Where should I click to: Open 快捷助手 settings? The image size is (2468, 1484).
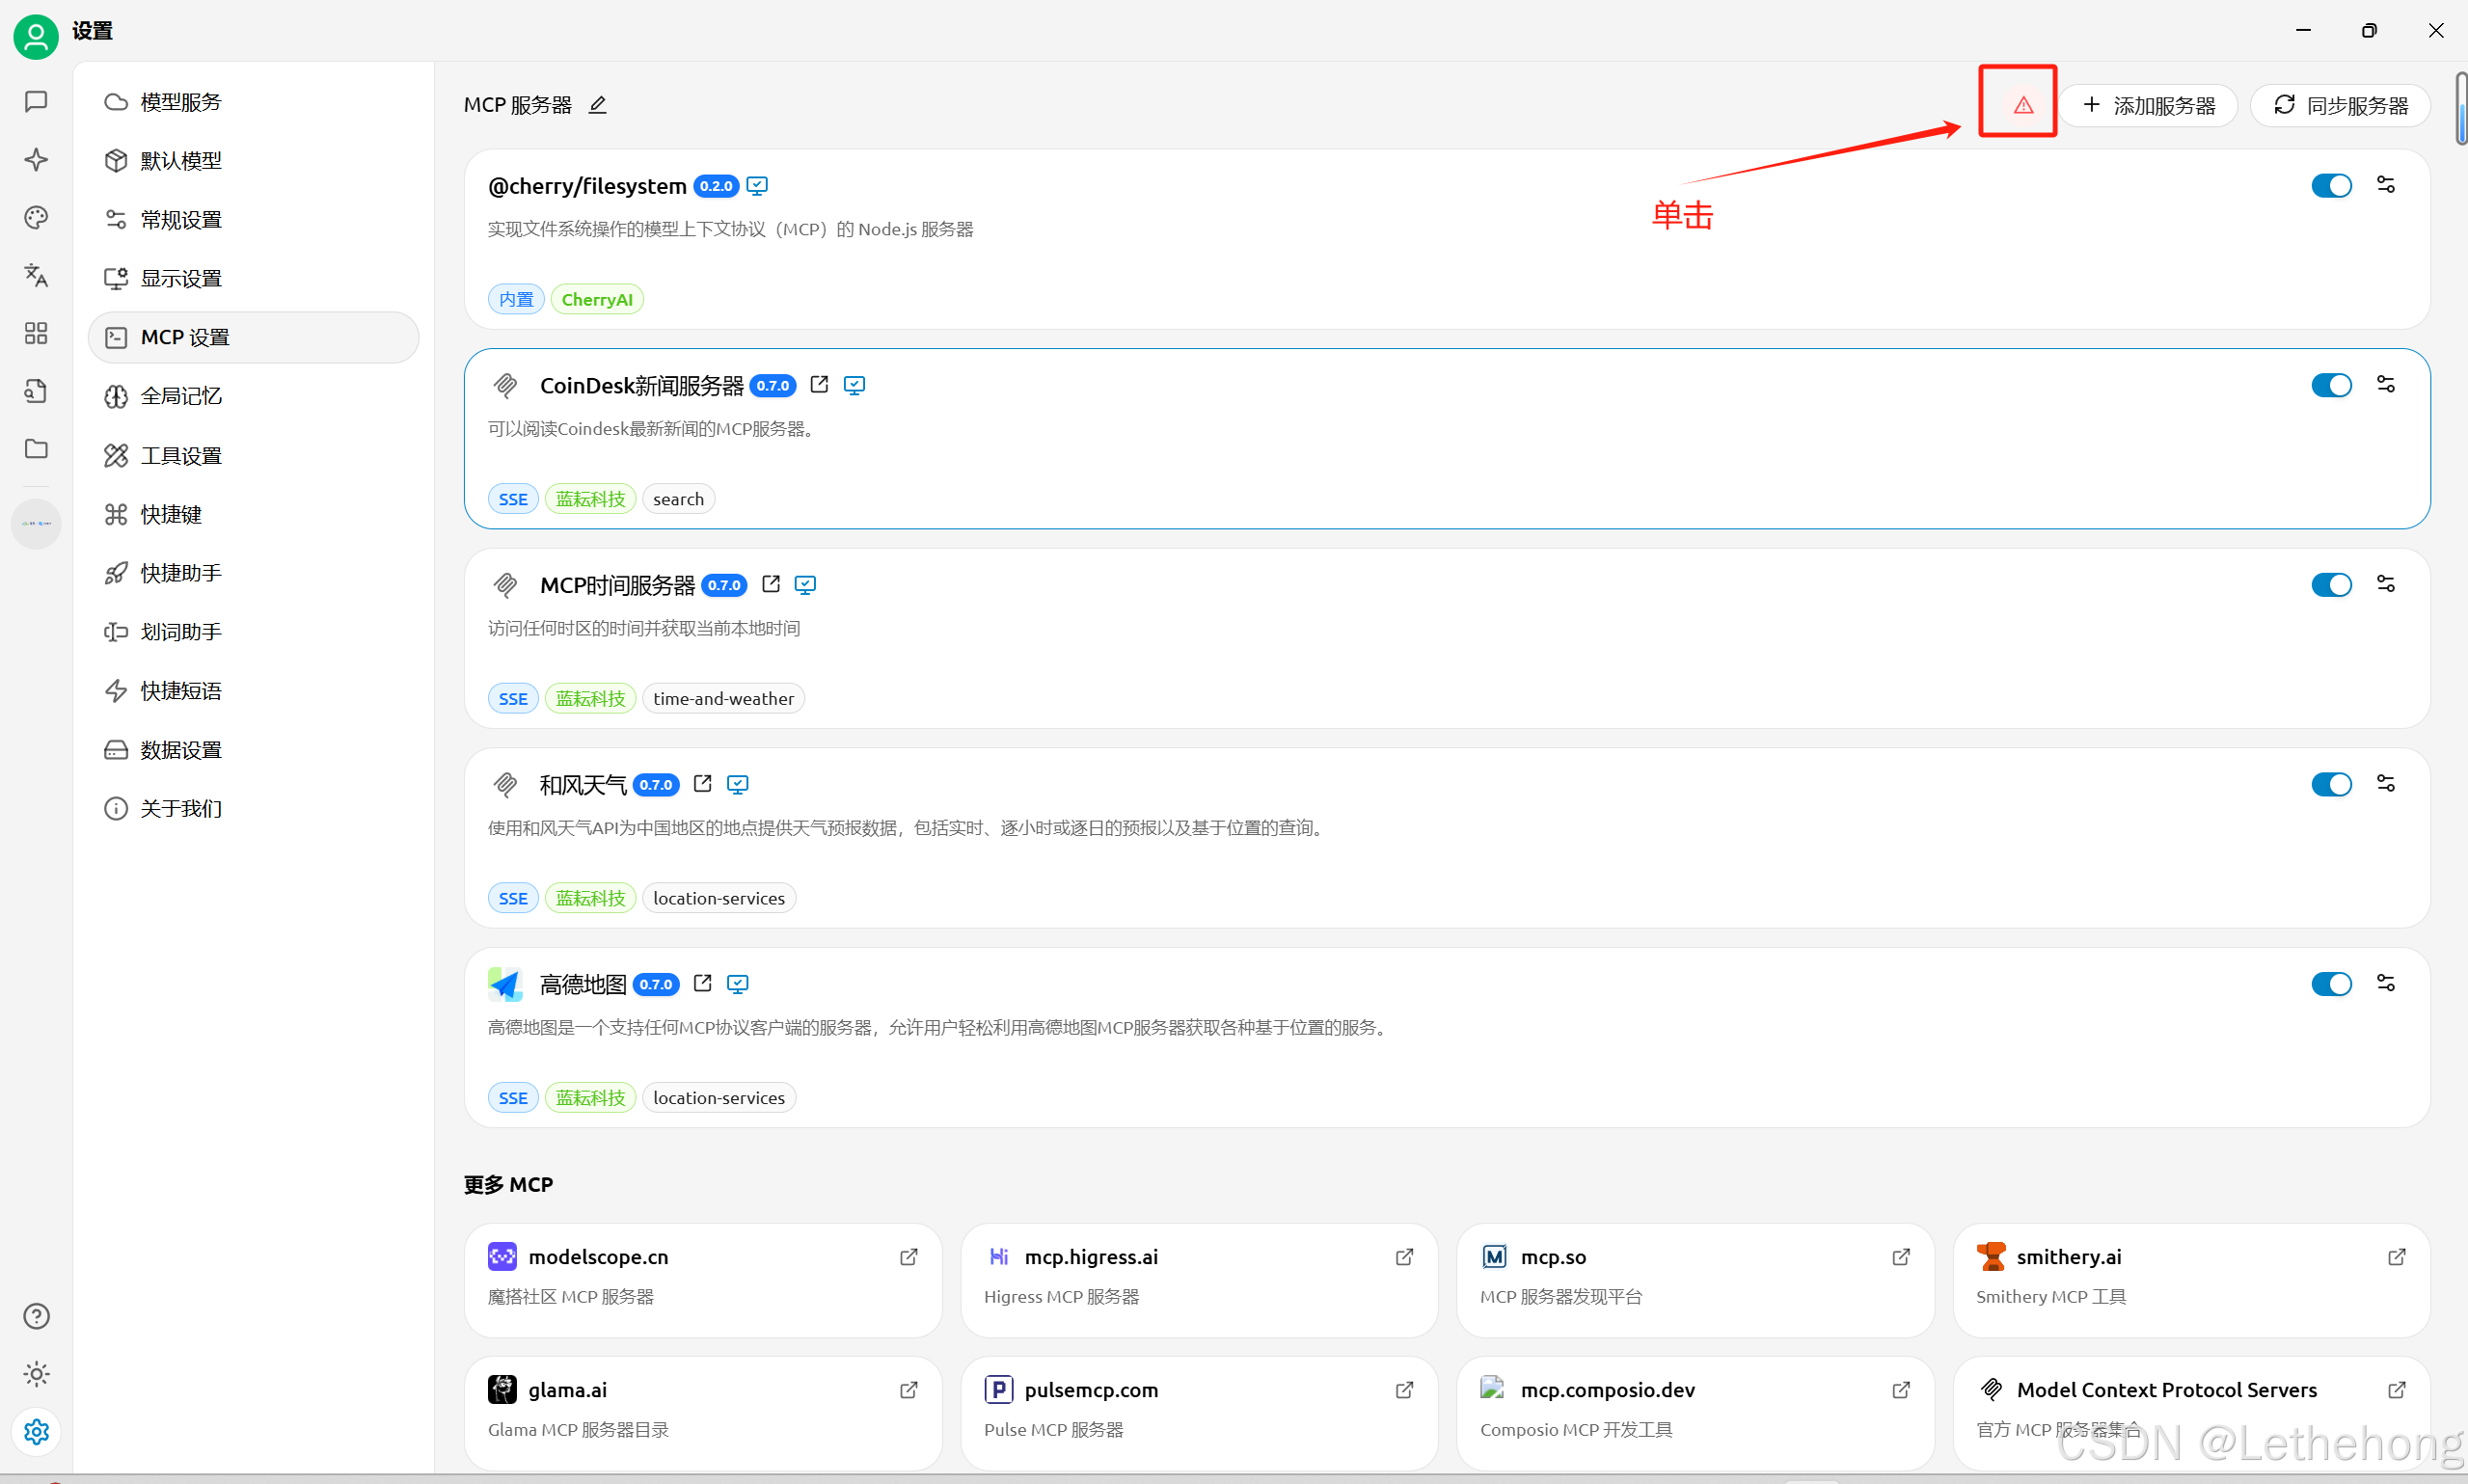[x=253, y=573]
